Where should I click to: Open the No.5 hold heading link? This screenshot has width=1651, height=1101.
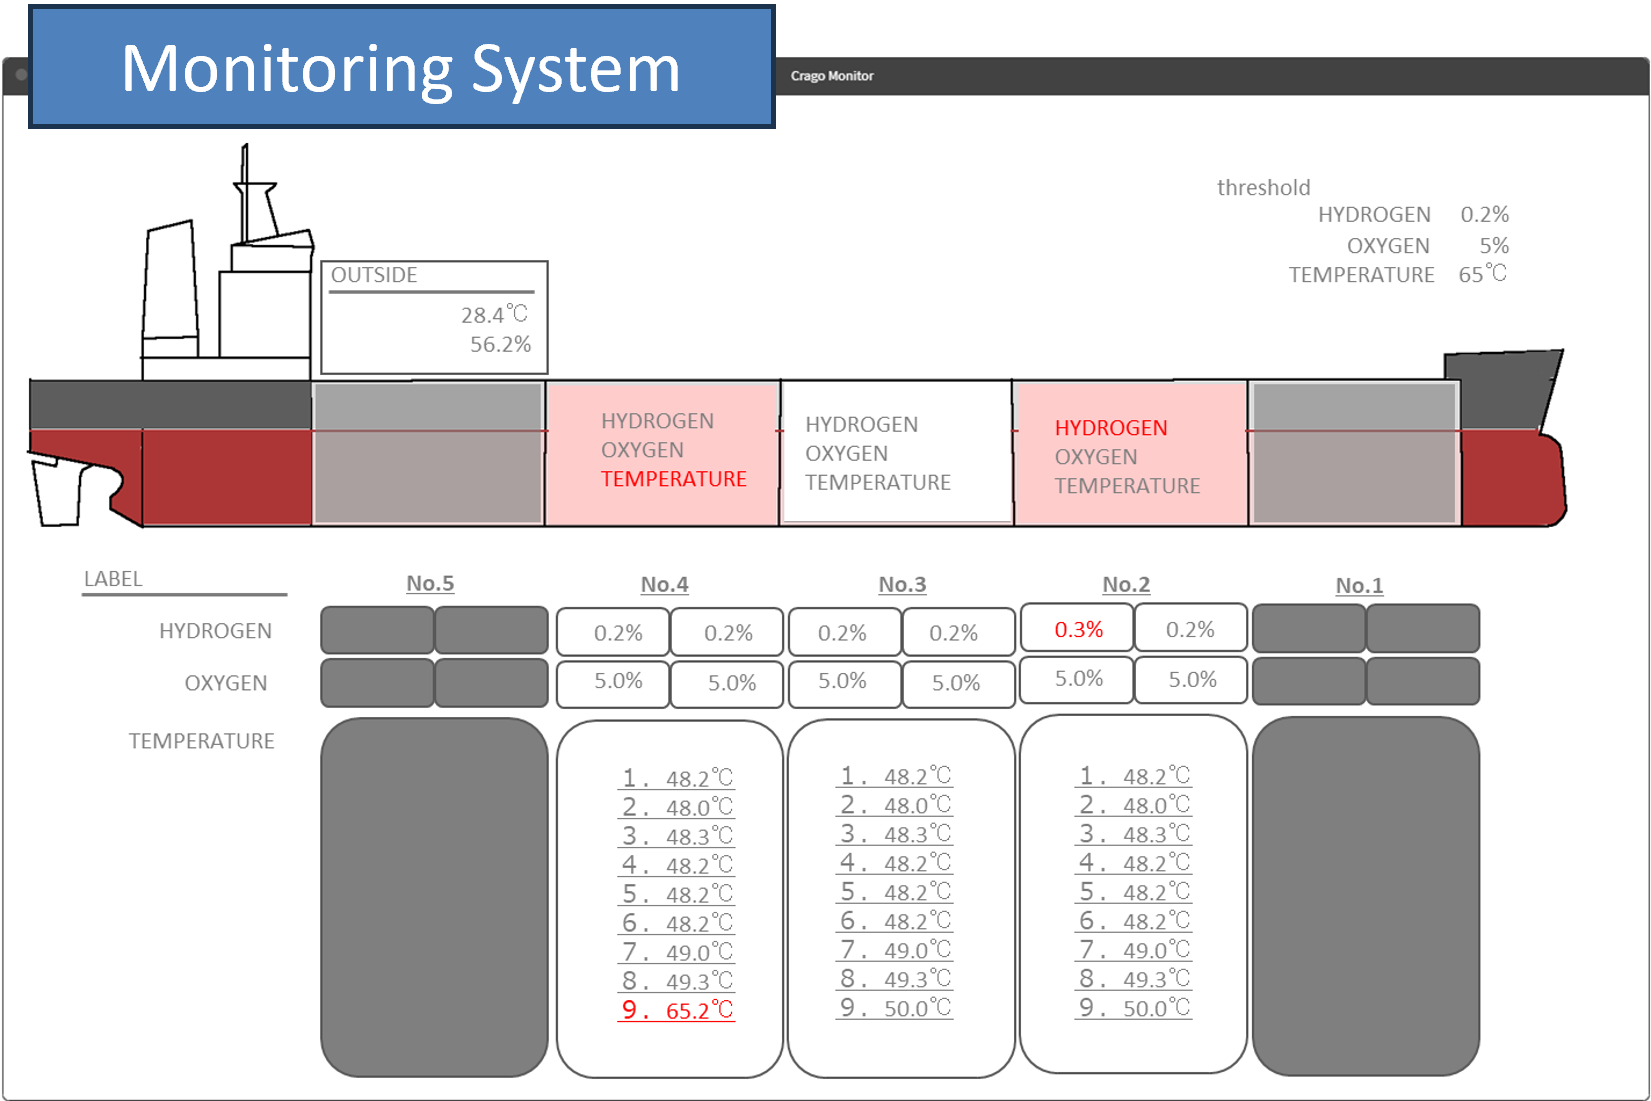(430, 583)
